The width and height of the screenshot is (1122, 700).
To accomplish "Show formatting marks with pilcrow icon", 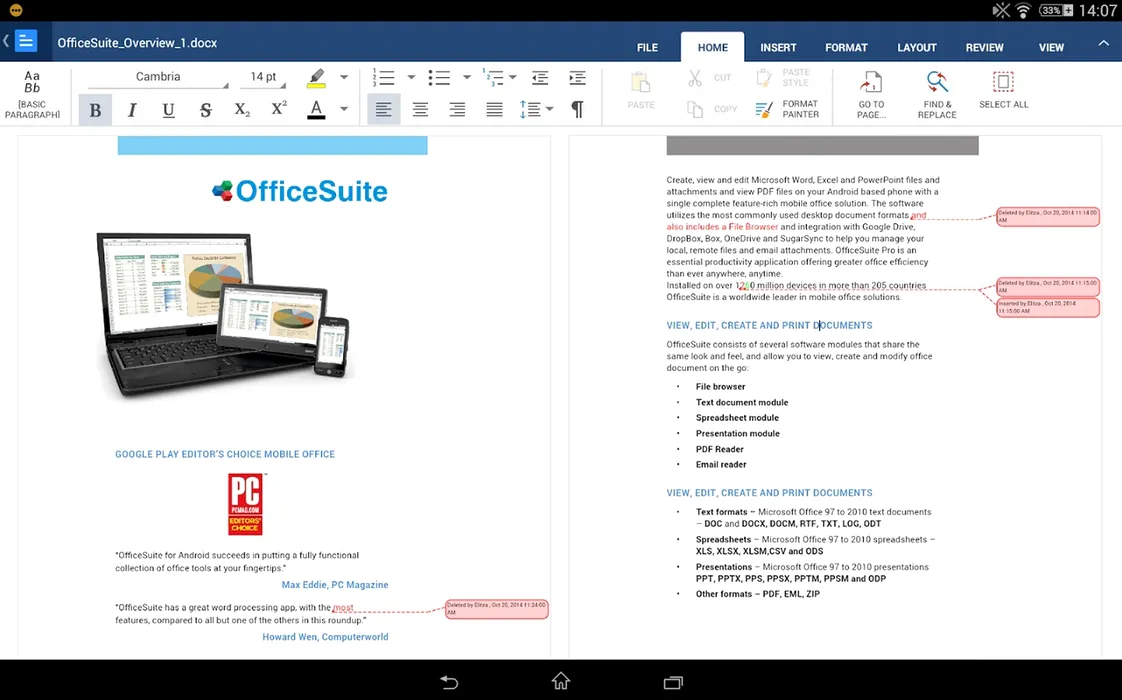I will (x=577, y=109).
